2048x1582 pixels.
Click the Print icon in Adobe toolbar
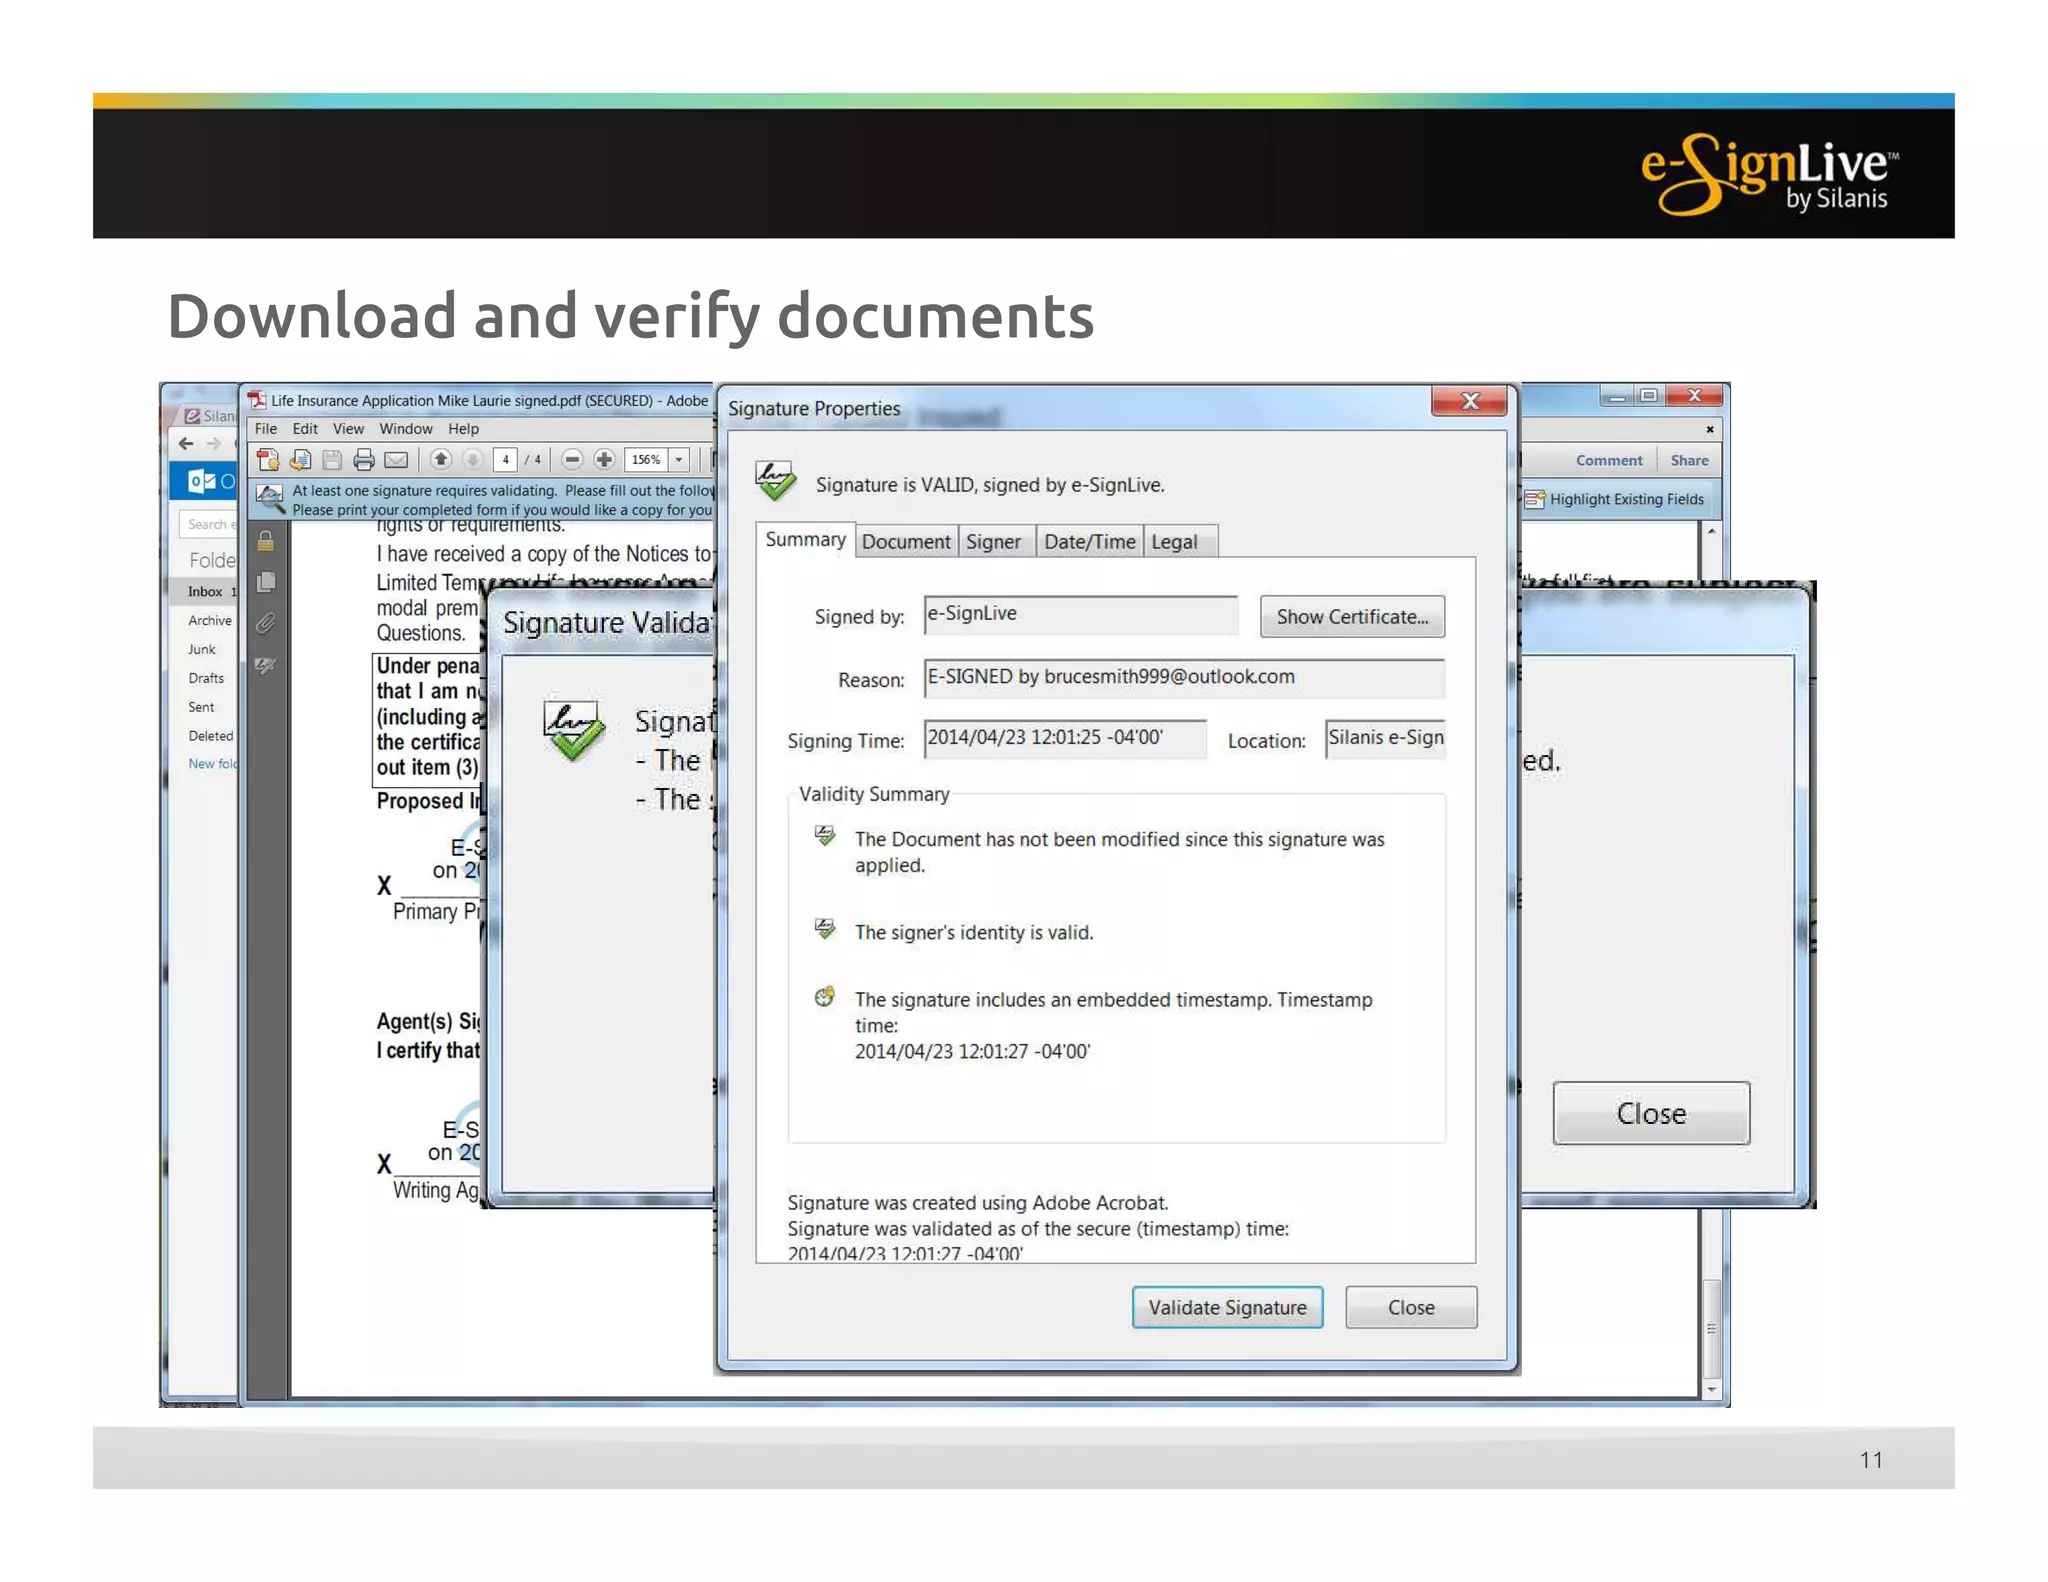pos(364,460)
